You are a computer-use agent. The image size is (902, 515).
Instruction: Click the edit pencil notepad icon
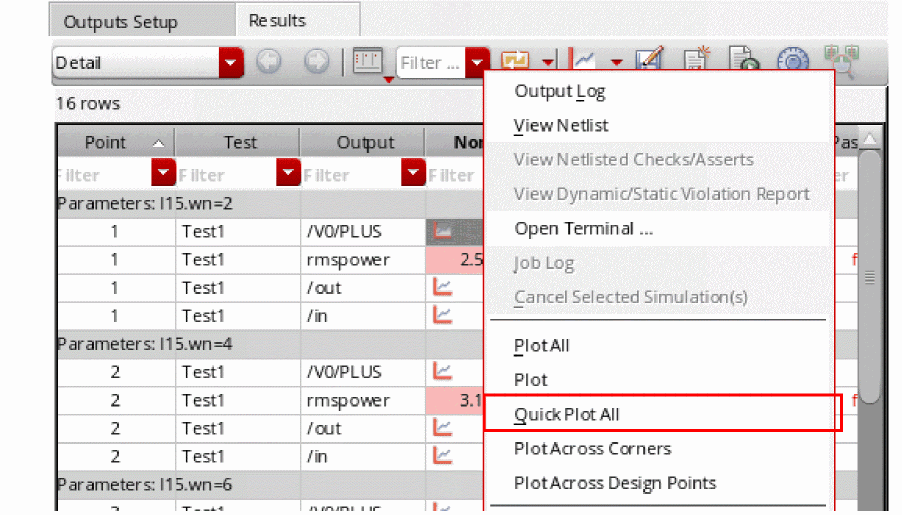(650, 59)
